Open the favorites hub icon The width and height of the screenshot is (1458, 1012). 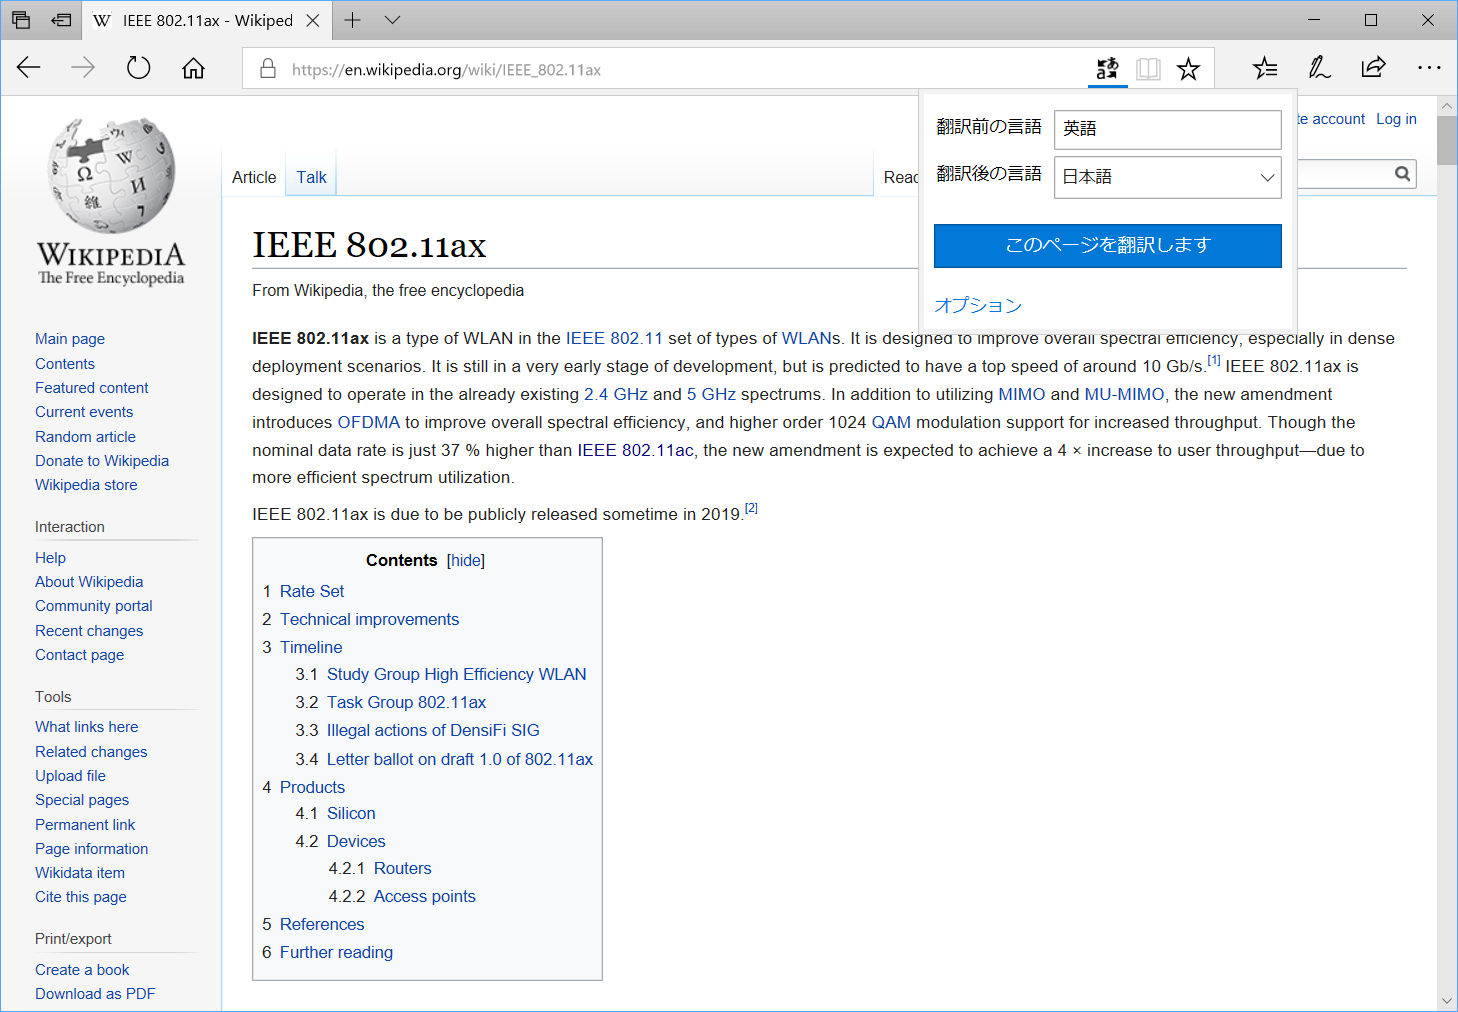[1265, 68]
